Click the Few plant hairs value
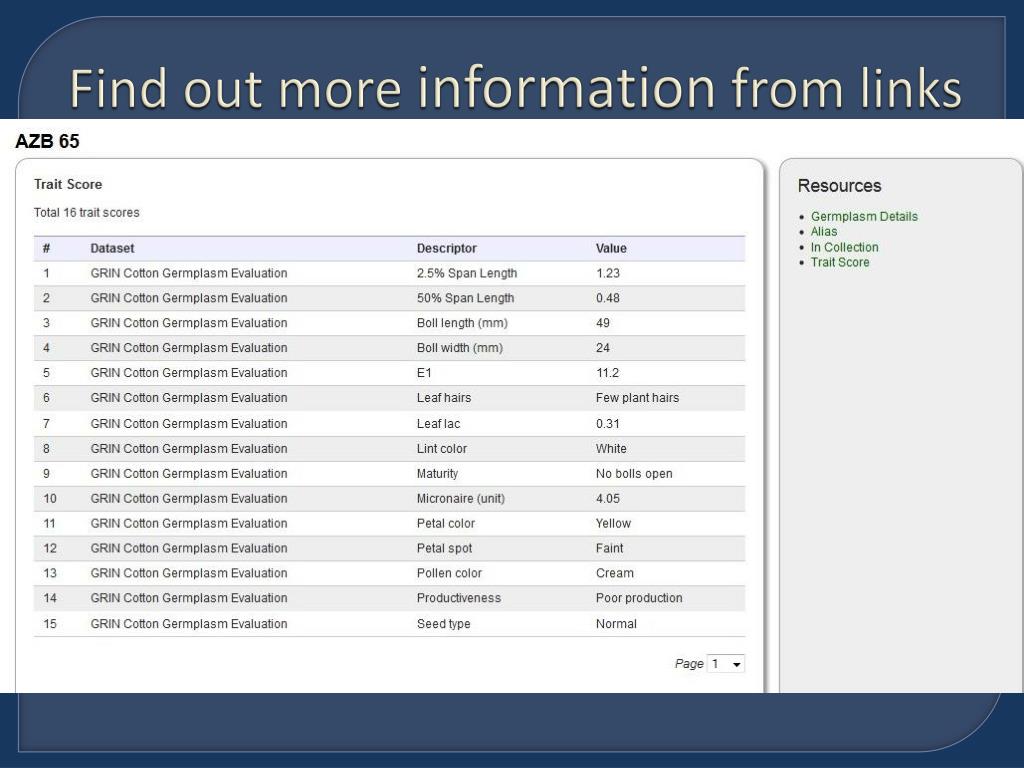The height and width of the screenshot is (768, 1024). coord(637,398)
